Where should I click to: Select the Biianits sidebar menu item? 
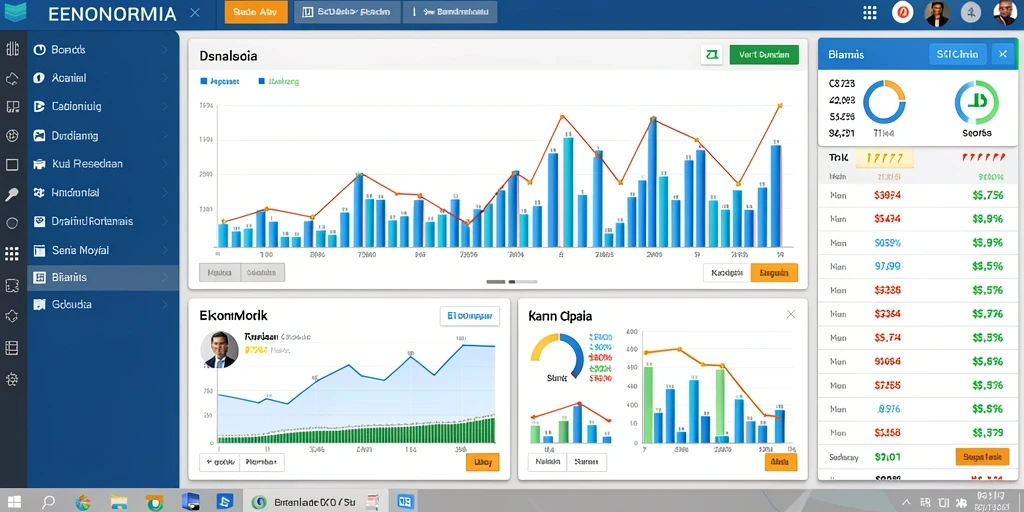coord(103,277)
